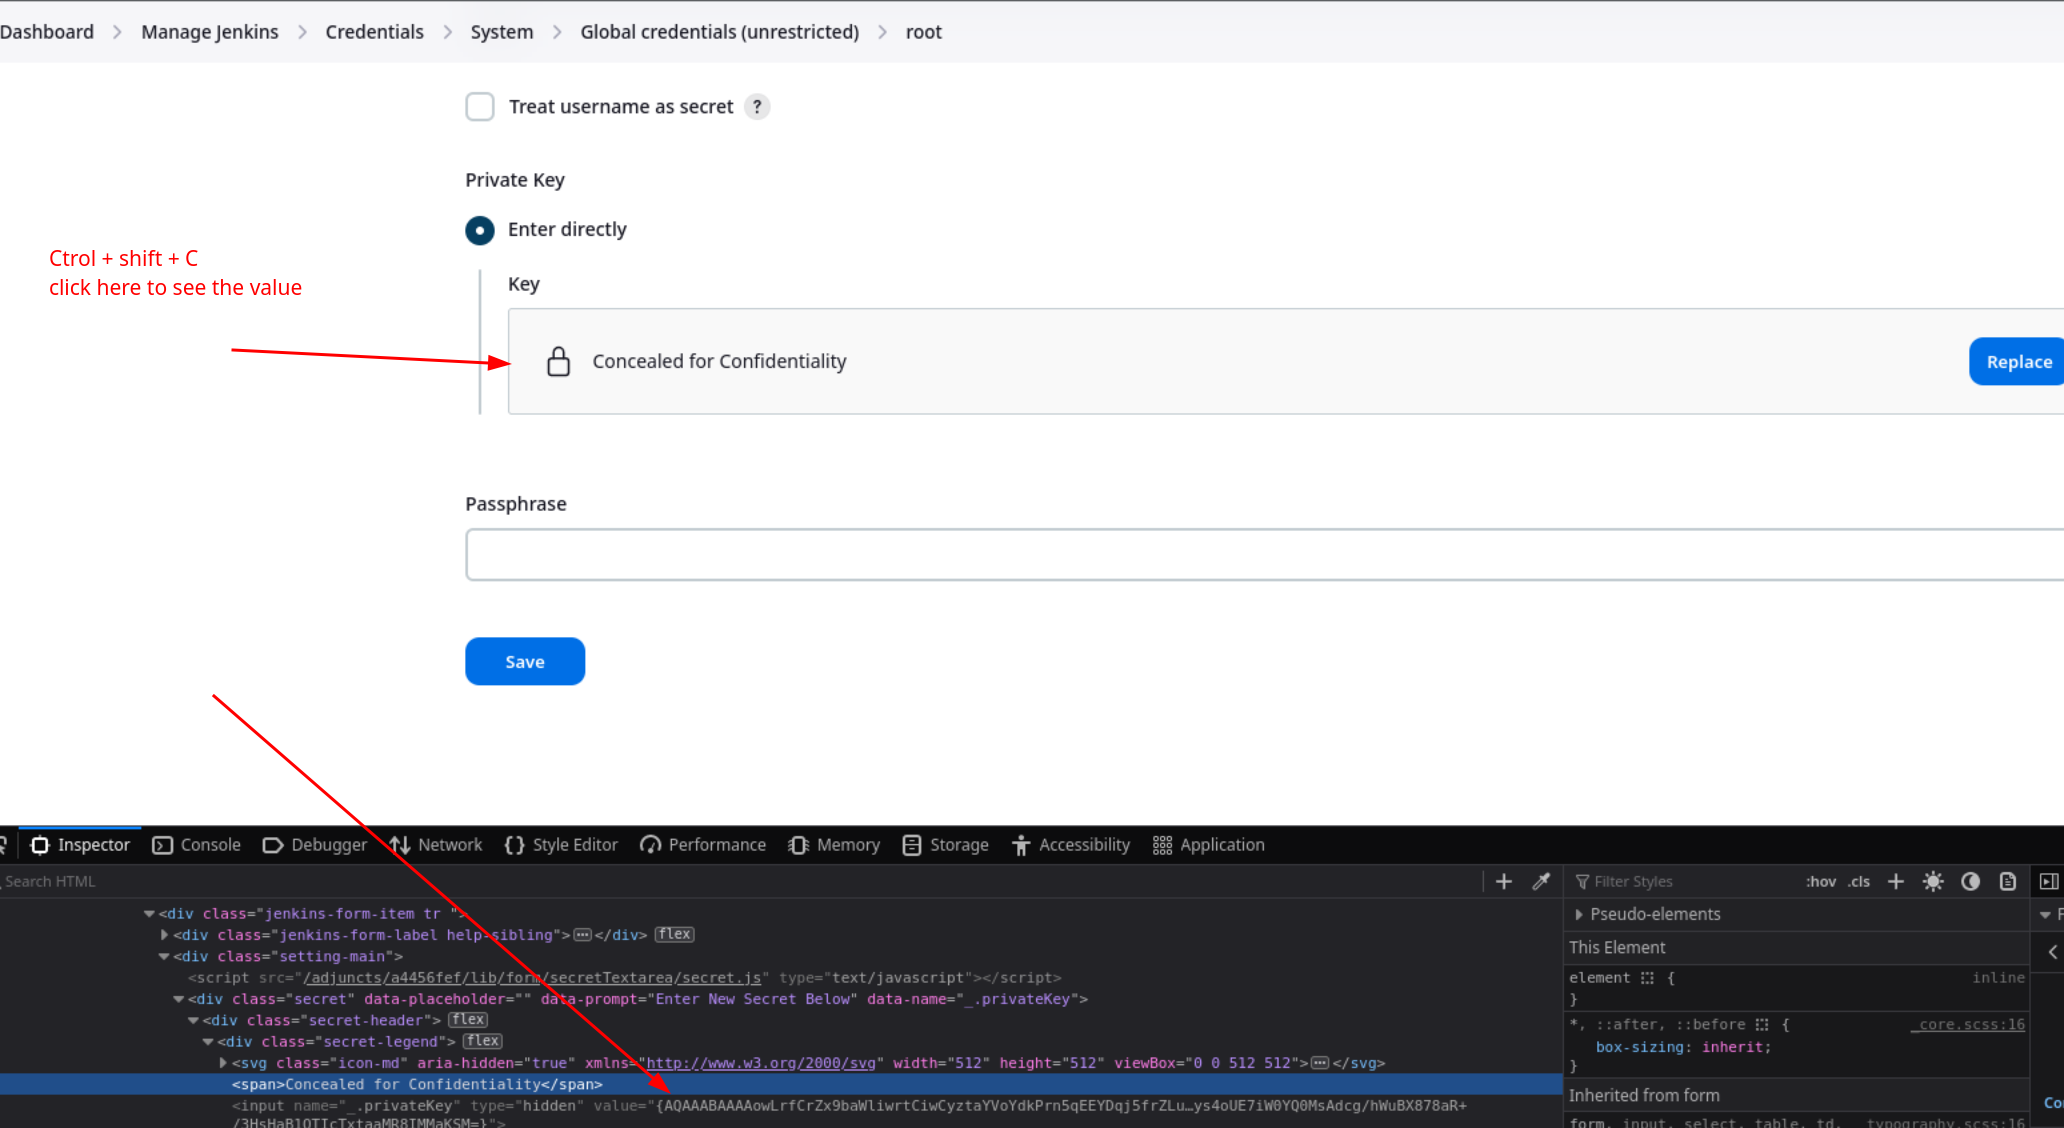Click the blue Save button

coord(525,662)
